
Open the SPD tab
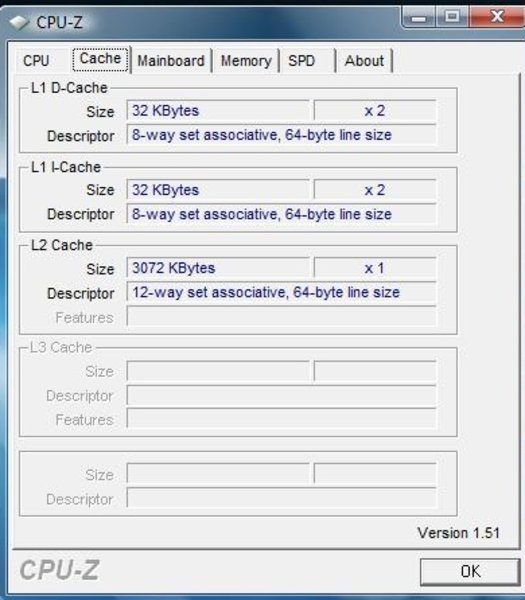click(302, 60)
